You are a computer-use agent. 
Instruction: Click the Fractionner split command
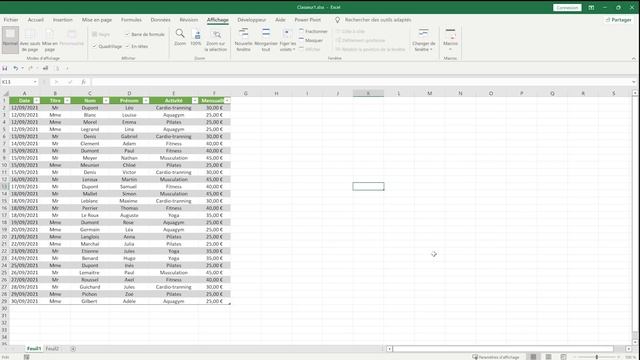[x=313, y=31]
